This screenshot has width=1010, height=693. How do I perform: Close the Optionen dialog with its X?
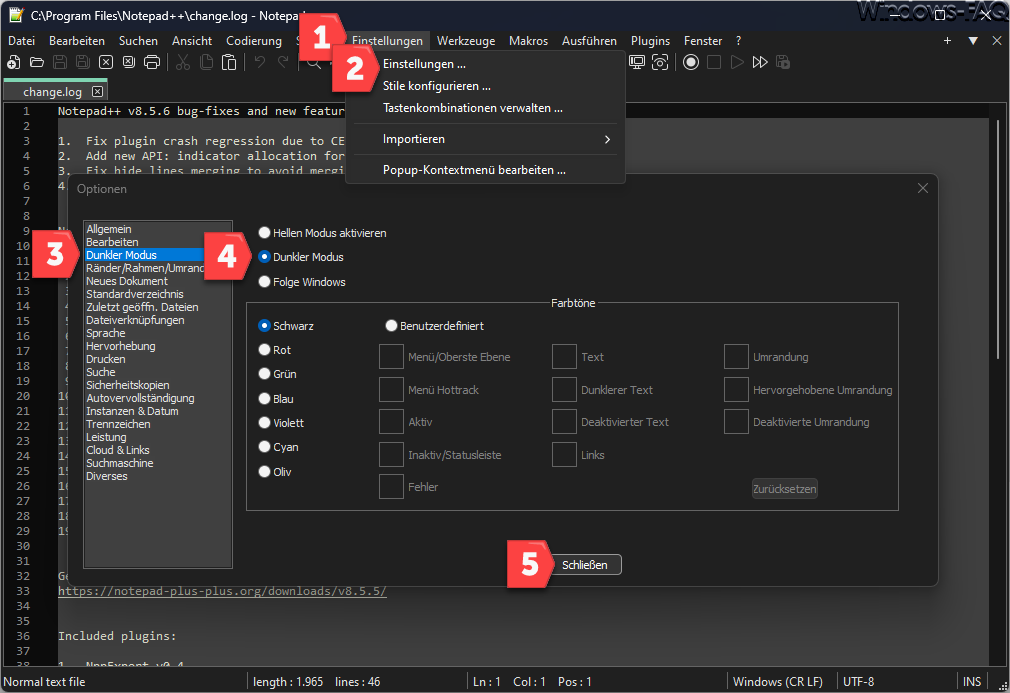tap(922, 188)
